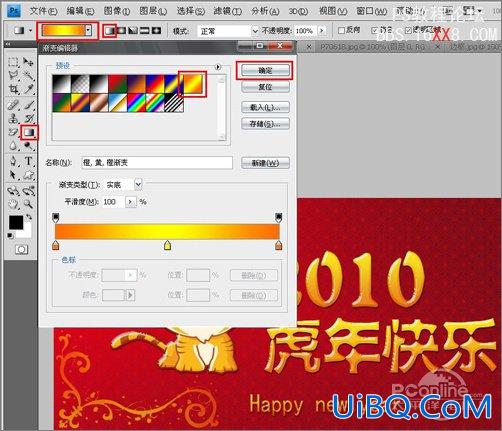Open the 不透明度 opacity slider arrow
502x431 pixels.
tap(322, 31)
